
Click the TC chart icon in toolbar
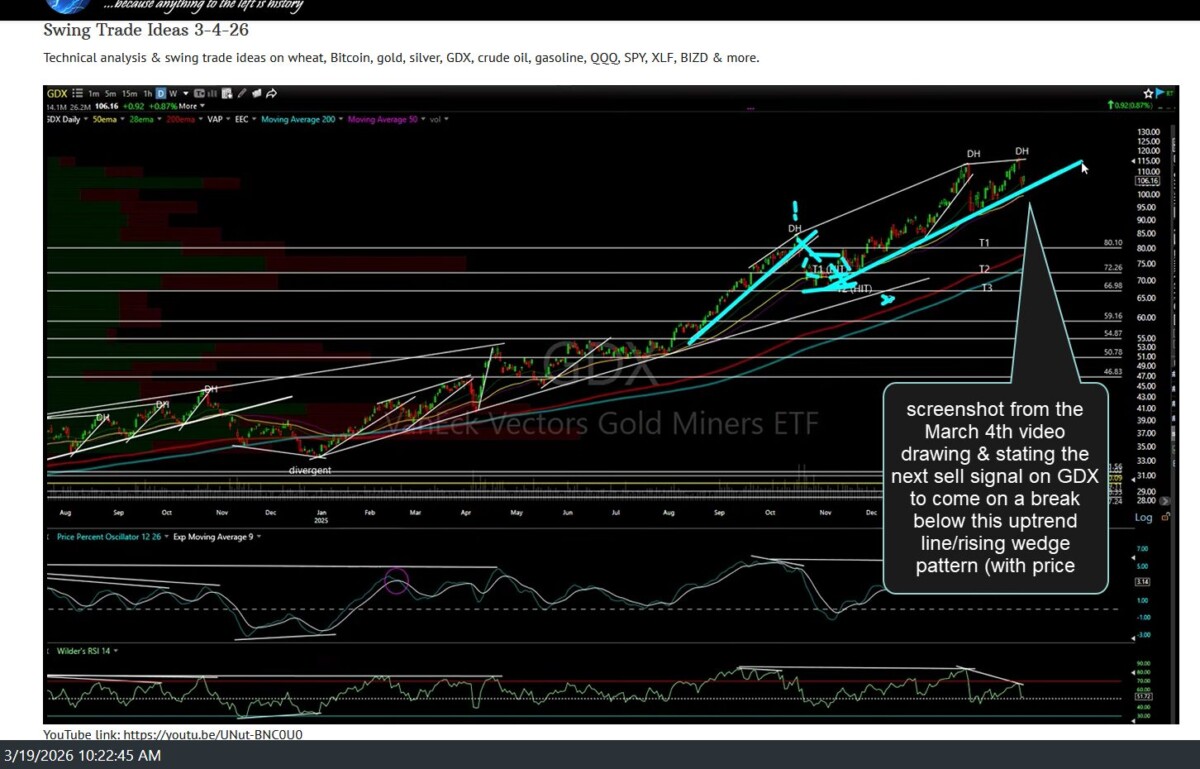pos(199,93)
